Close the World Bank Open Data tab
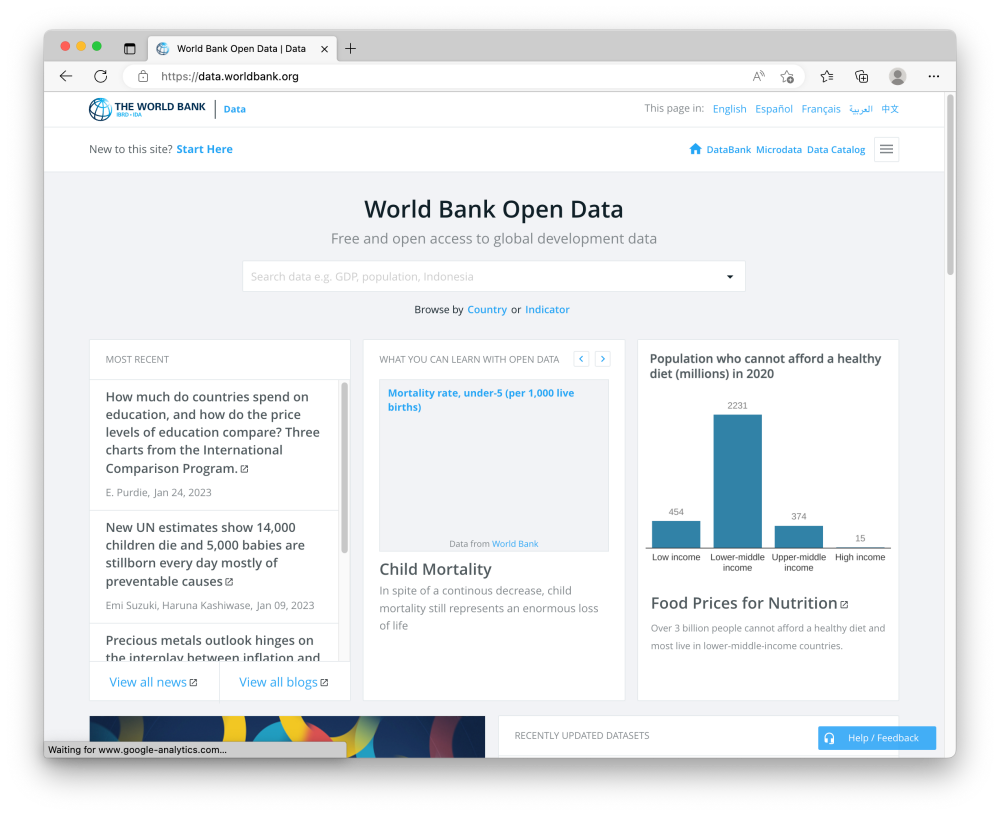 coord(324,48)
